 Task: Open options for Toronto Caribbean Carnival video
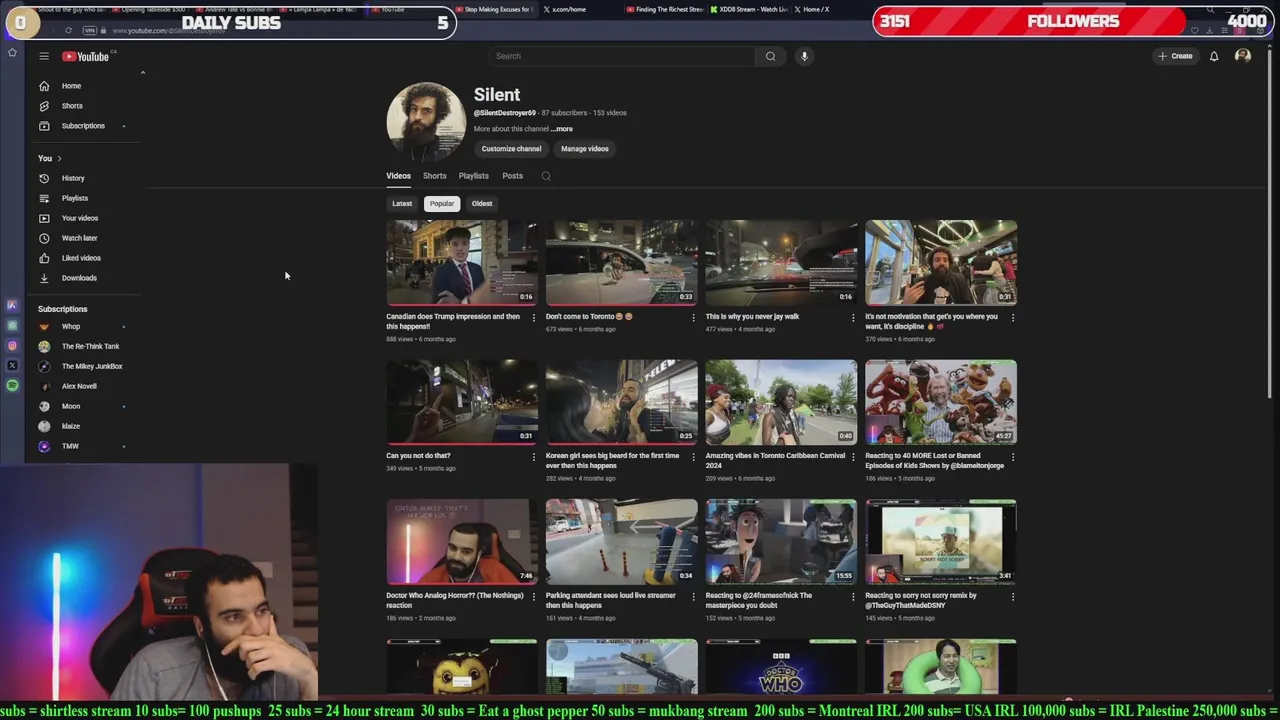(853, 457)
